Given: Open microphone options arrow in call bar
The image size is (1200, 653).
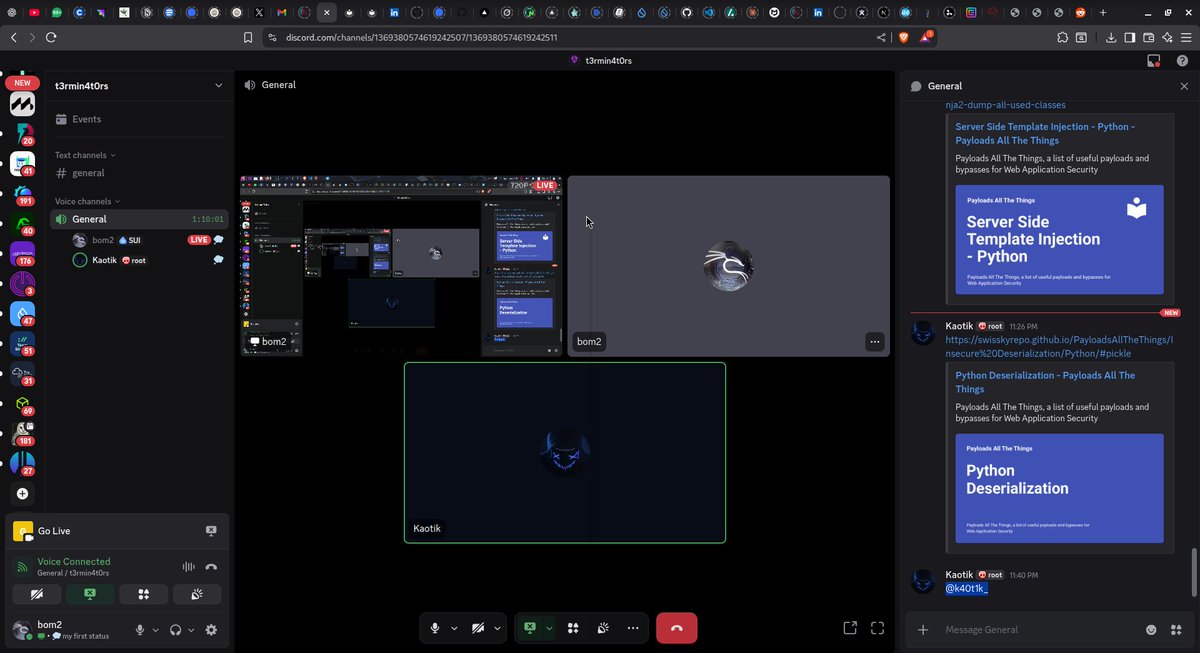Looking at the screenshot, I should point(454,628).
